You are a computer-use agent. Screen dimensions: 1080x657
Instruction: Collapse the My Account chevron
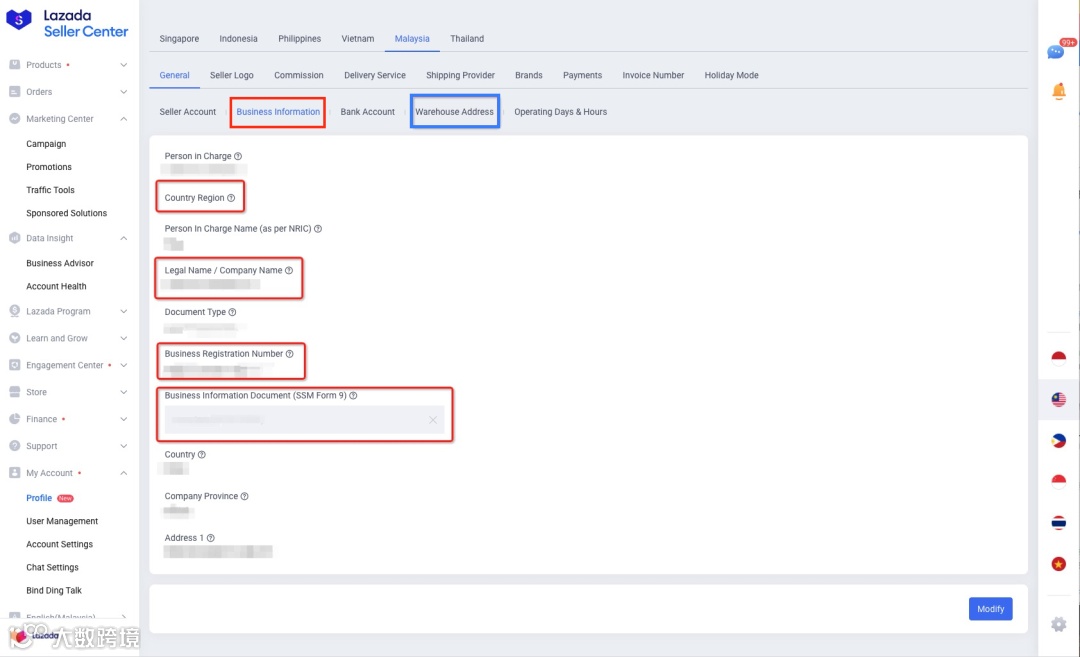coord(123,473)
